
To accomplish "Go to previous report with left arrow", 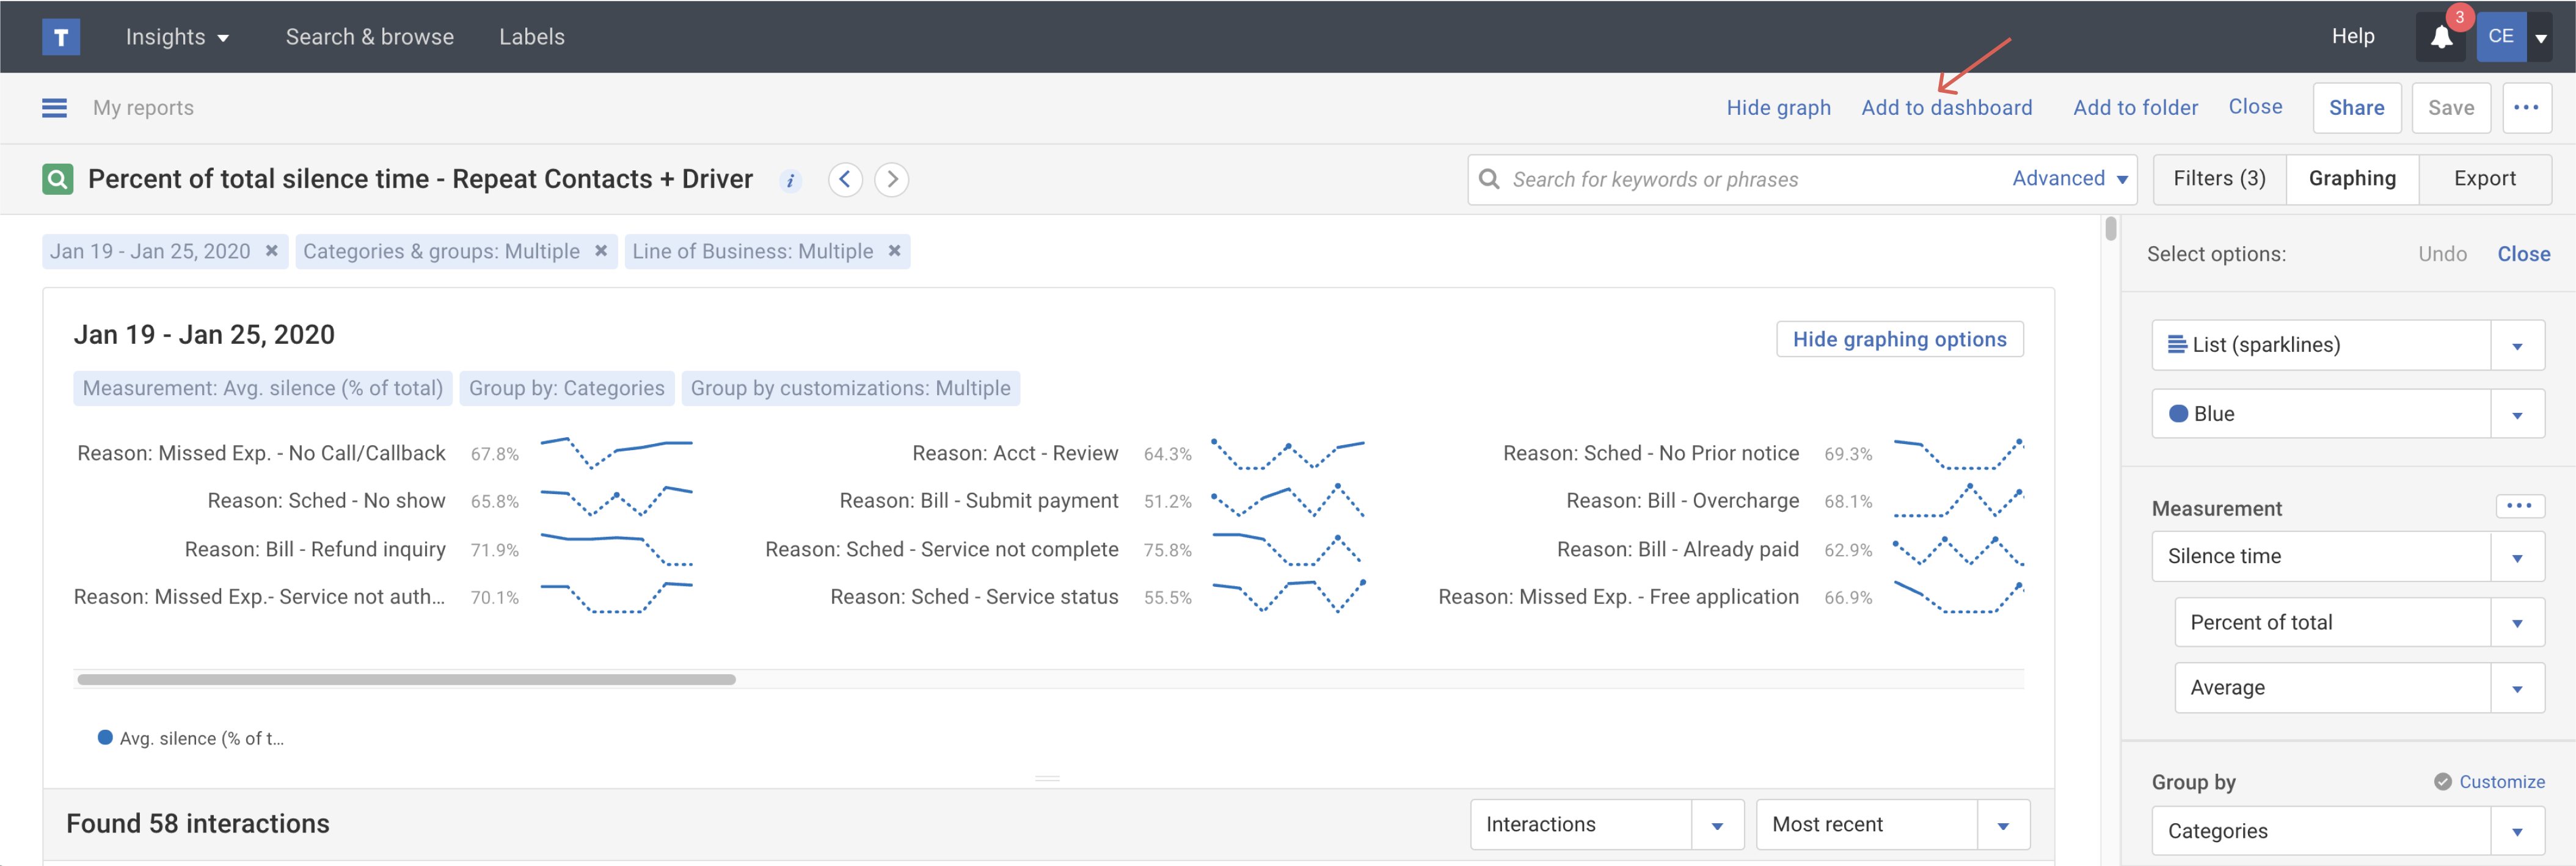I will [x=845, y=180].
